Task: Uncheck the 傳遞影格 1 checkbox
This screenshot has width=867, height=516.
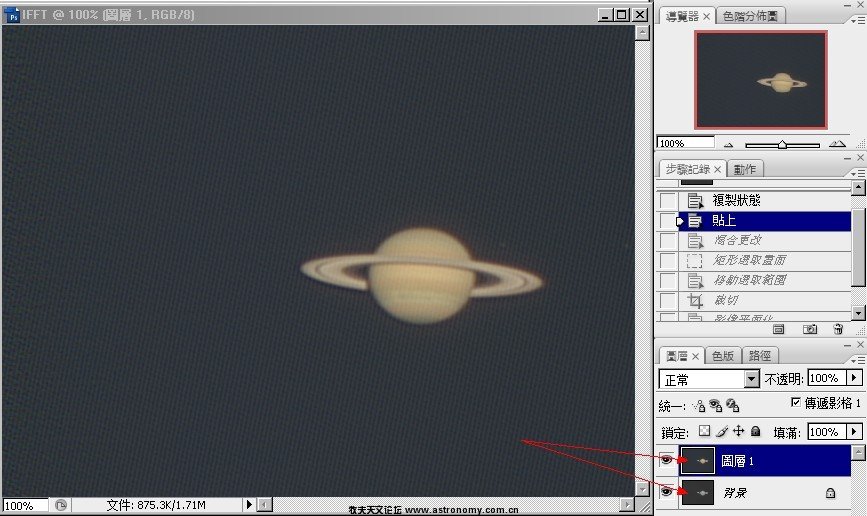Action: [795, 403]
